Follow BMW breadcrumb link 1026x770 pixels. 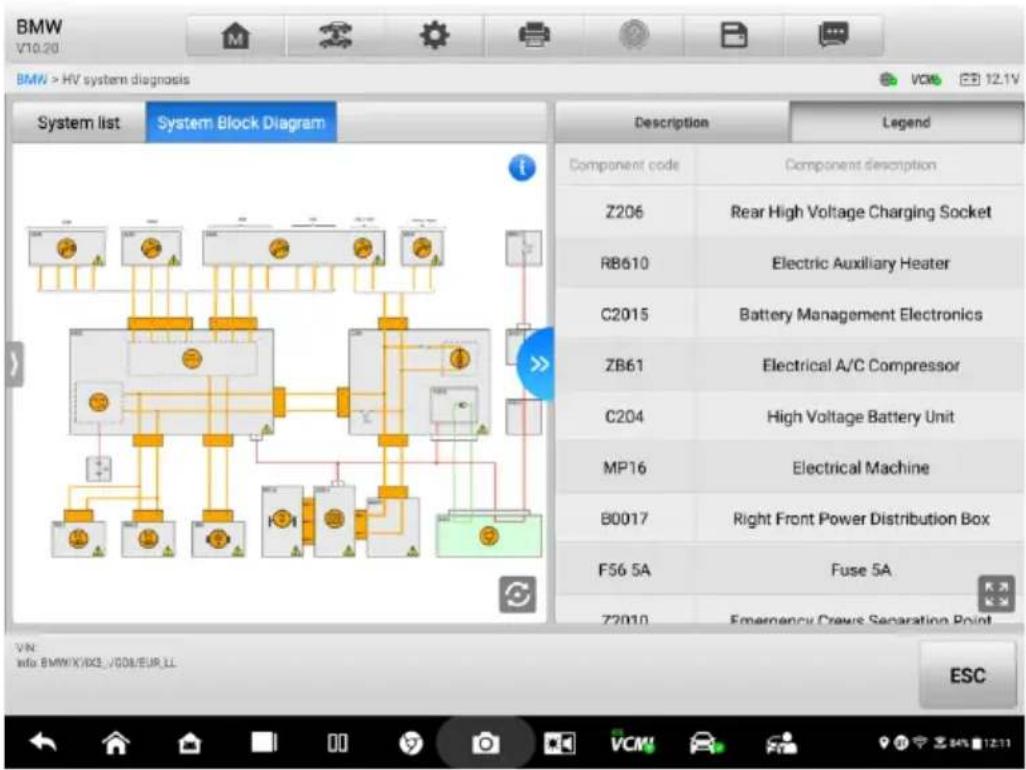31,80
